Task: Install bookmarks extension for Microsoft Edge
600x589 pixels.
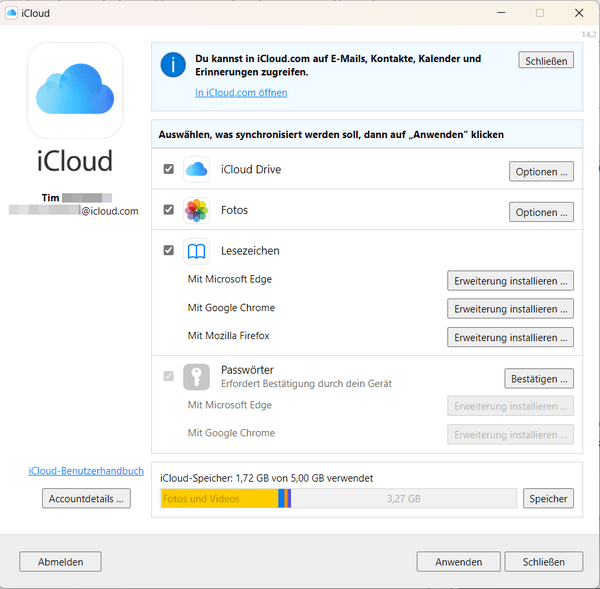Action: pyautogui.click(x=510, y=281)
